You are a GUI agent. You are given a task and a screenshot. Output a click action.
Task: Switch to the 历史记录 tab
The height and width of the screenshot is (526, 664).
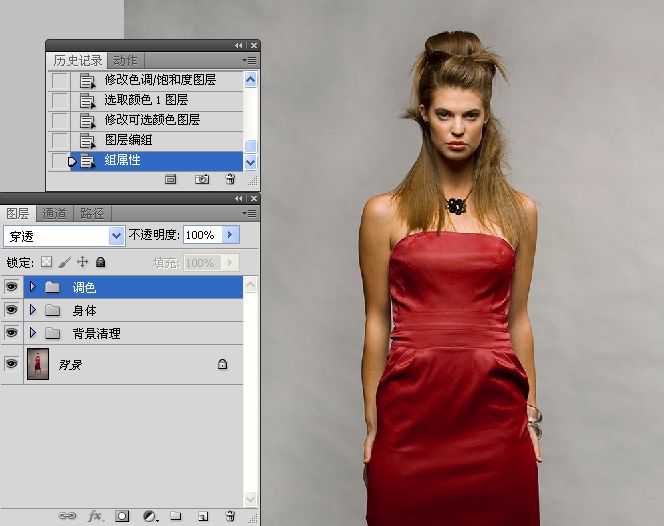tap(77, 61)
